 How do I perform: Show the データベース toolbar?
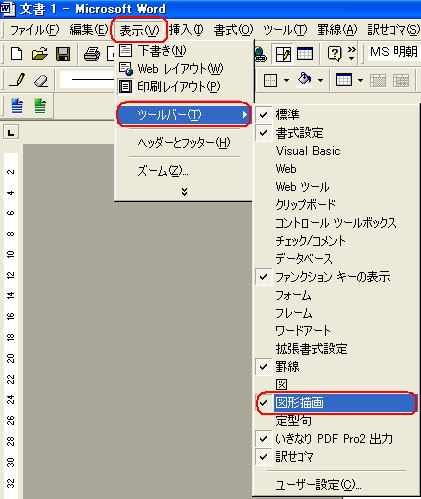click(337, 259)
